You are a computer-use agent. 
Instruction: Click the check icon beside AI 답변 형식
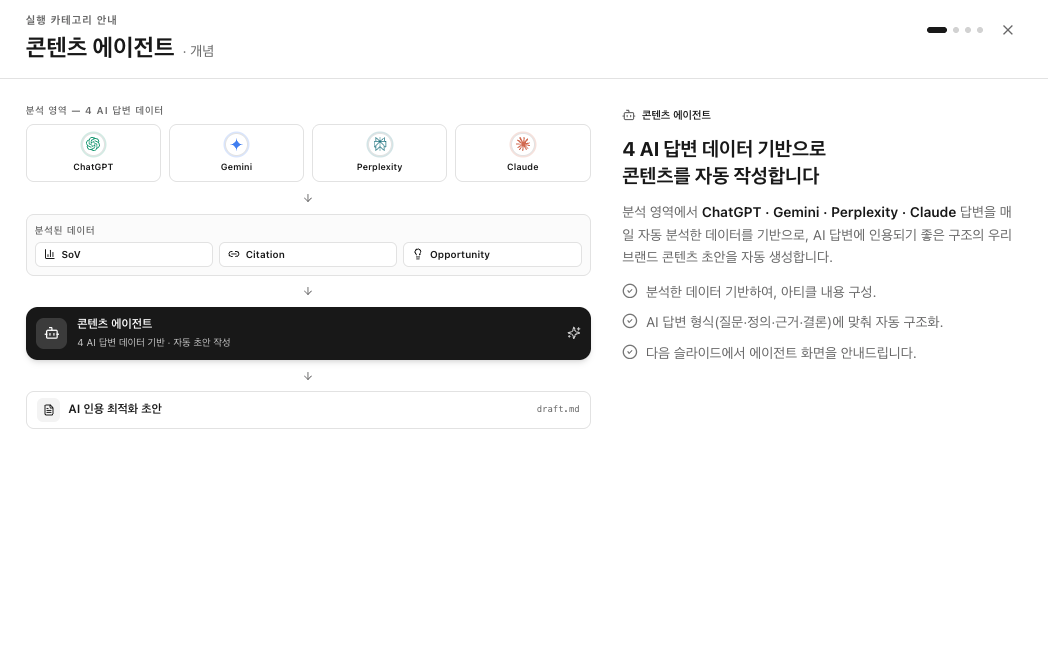coord(630,321)
